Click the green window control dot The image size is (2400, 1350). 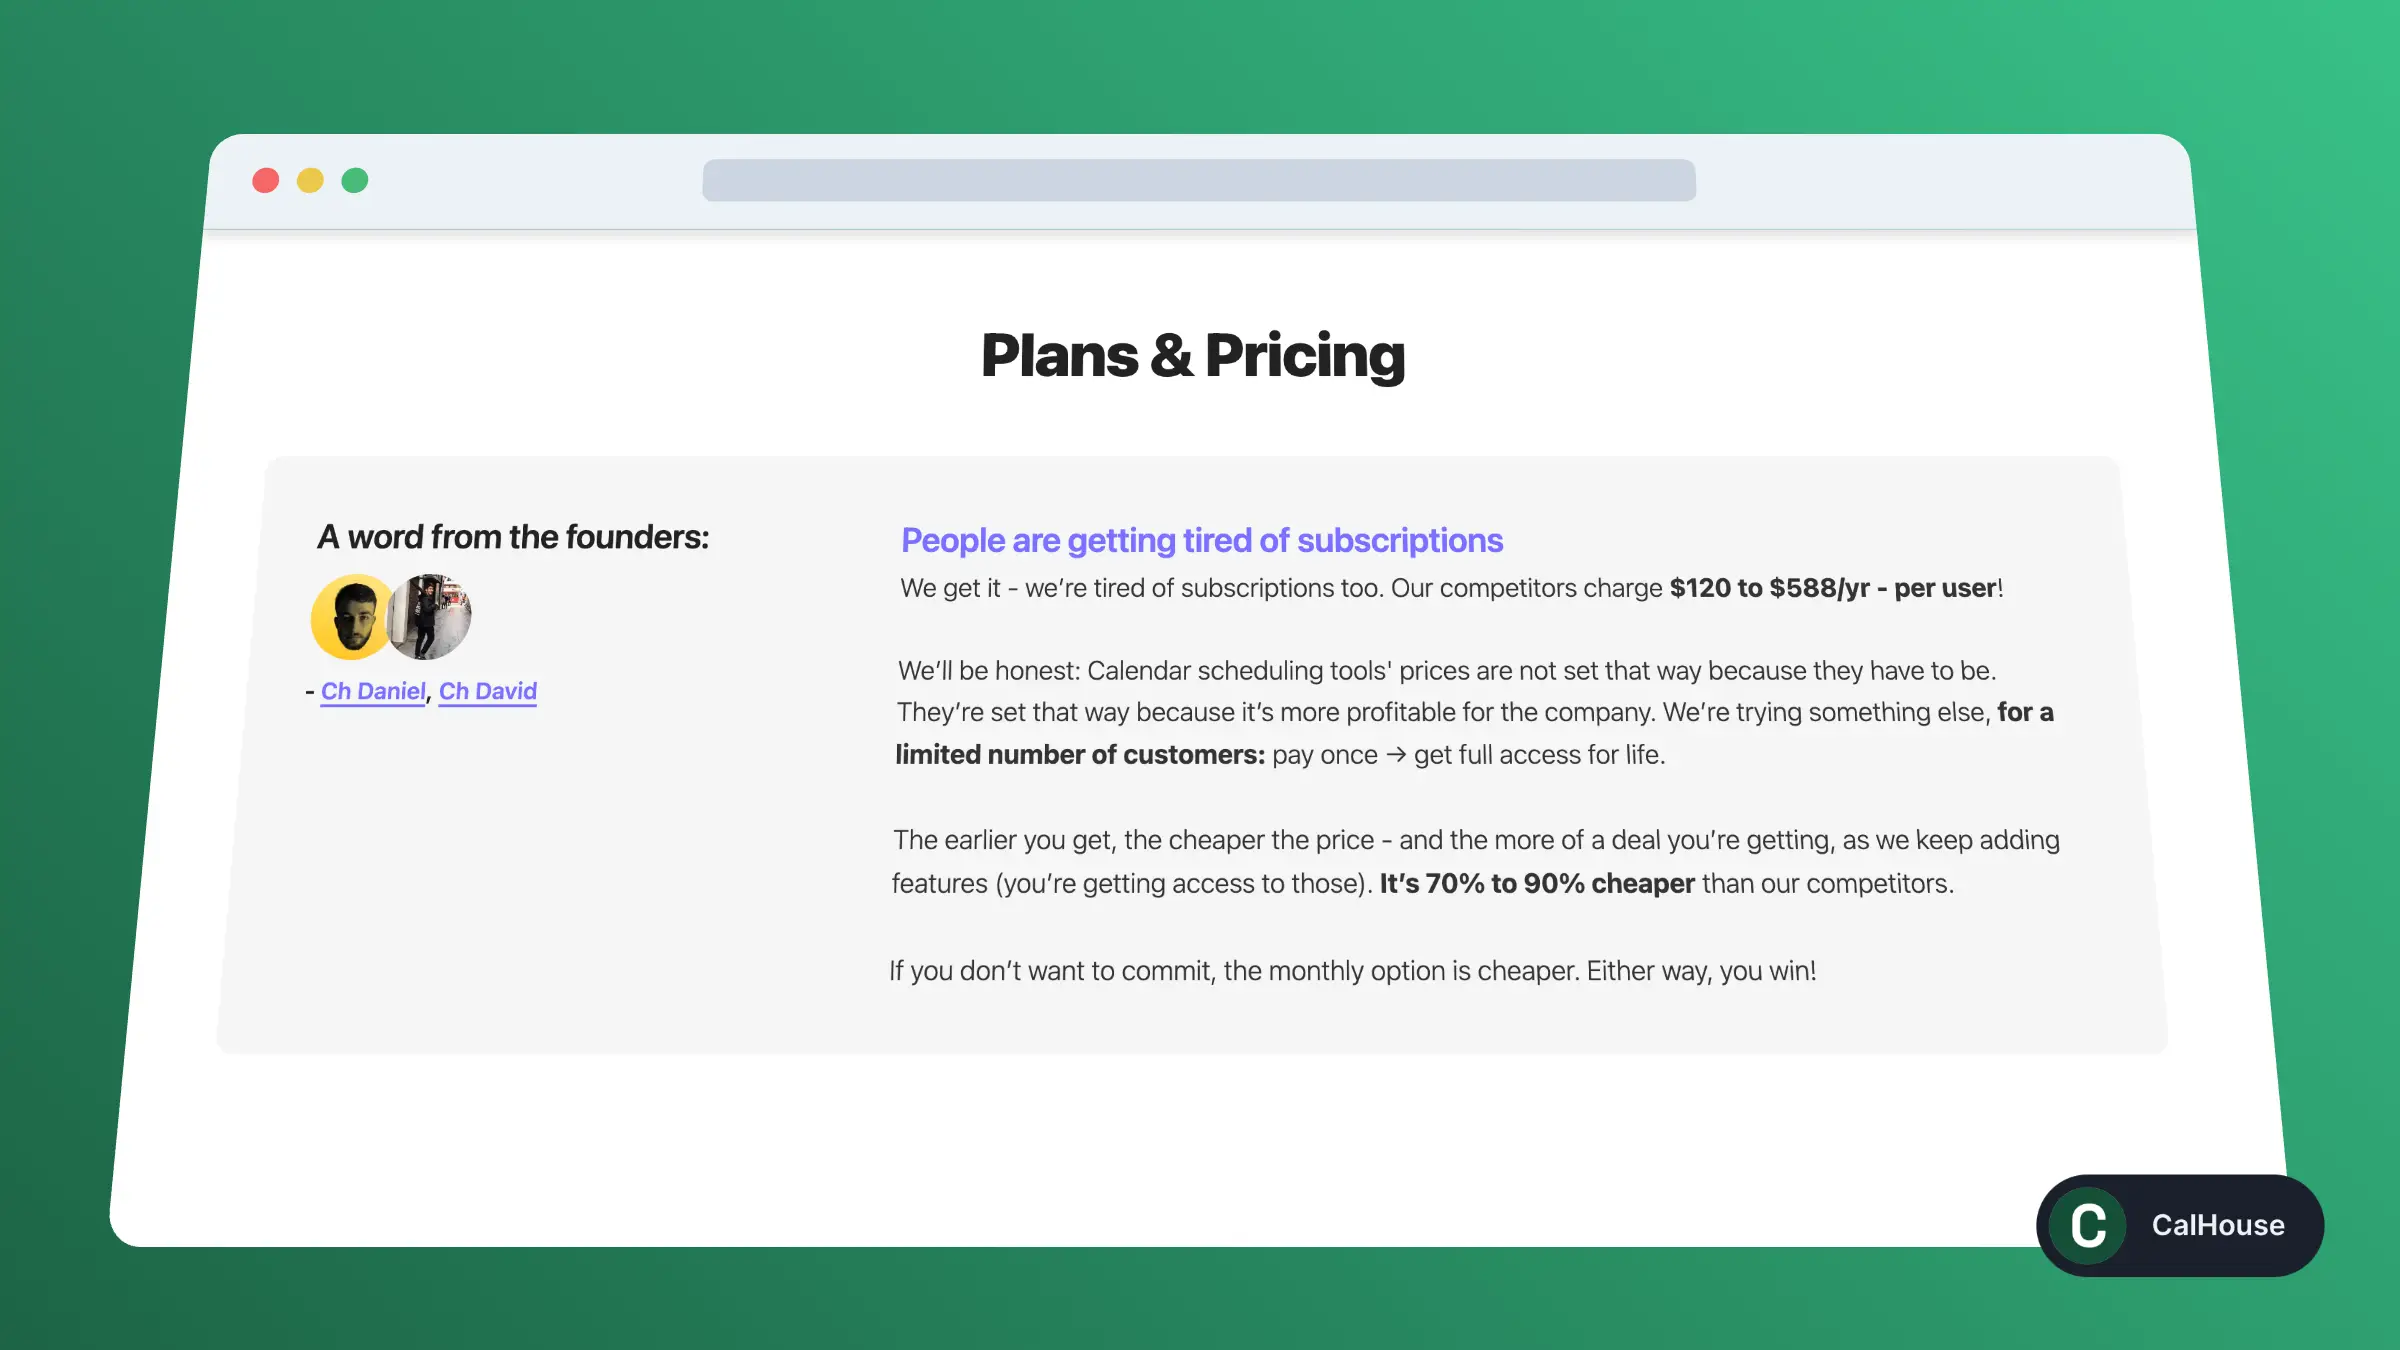coord(355,180)
